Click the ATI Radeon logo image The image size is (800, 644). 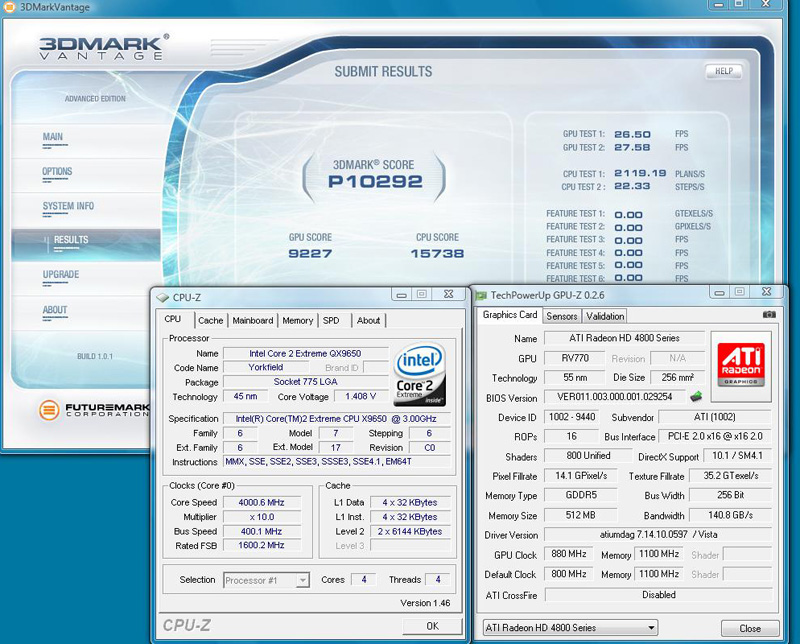coord(742,364)
